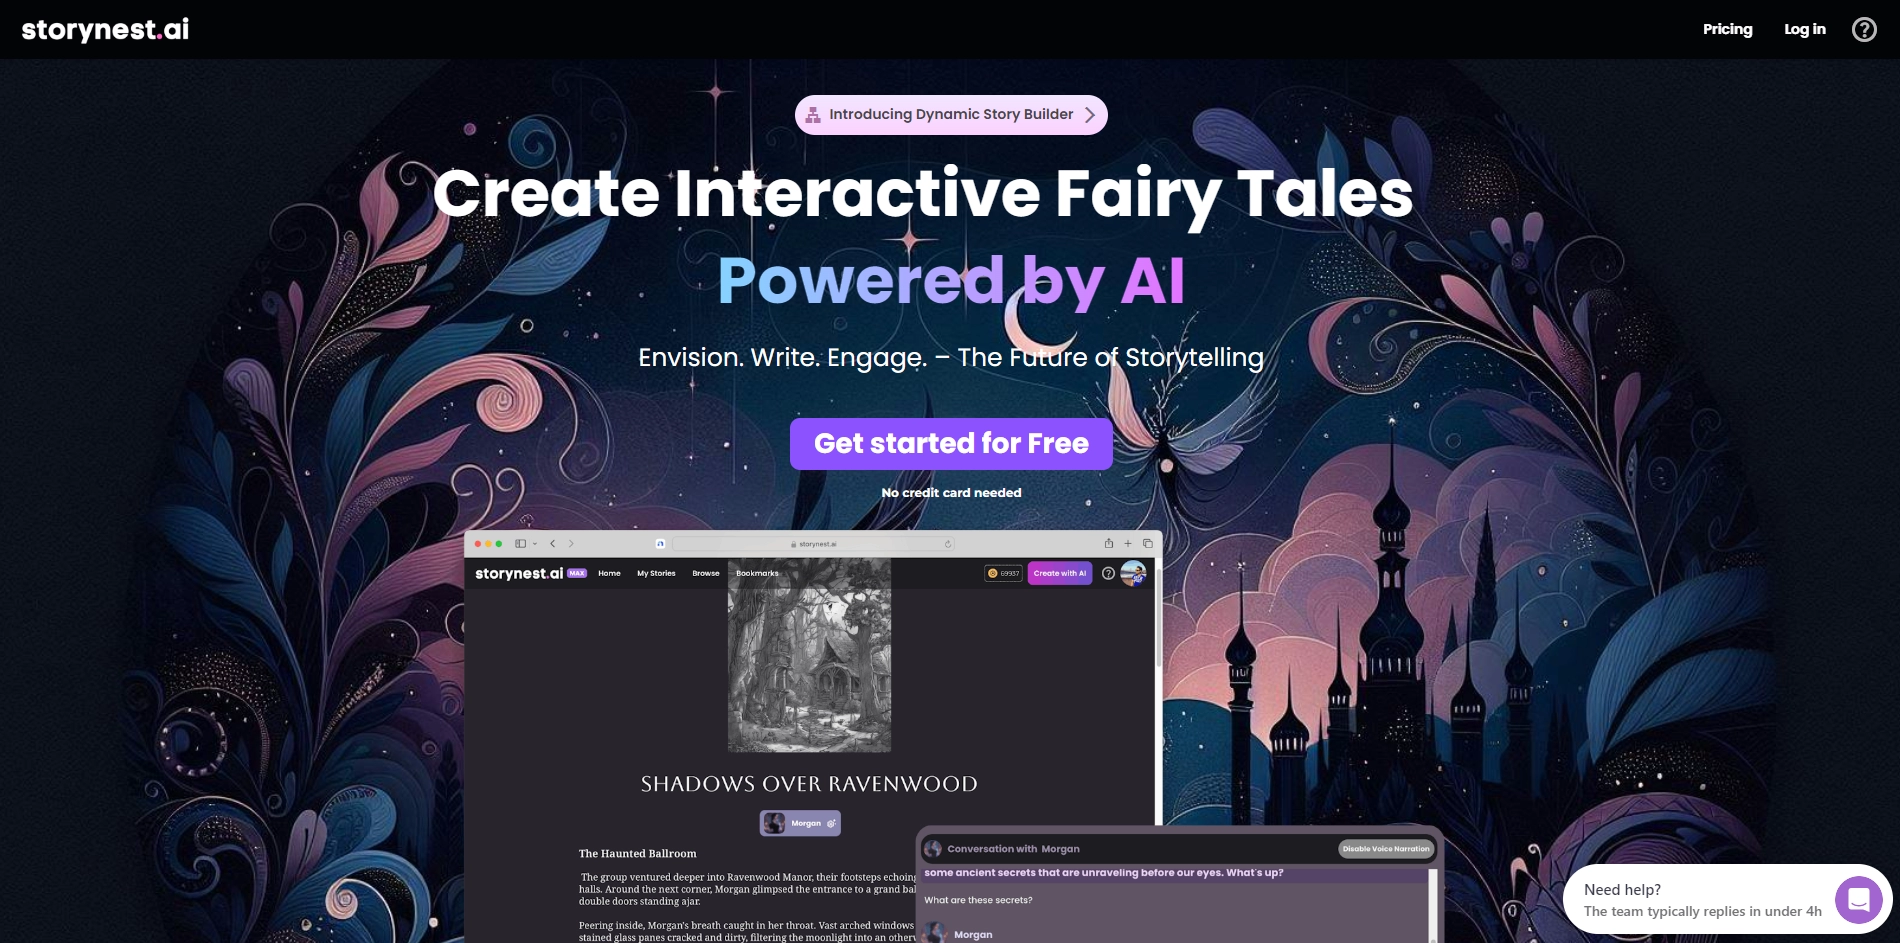Disable Voice Narration in the conversation
The width and height of the screenshot is (1900, 943).
pos(1384,849)
